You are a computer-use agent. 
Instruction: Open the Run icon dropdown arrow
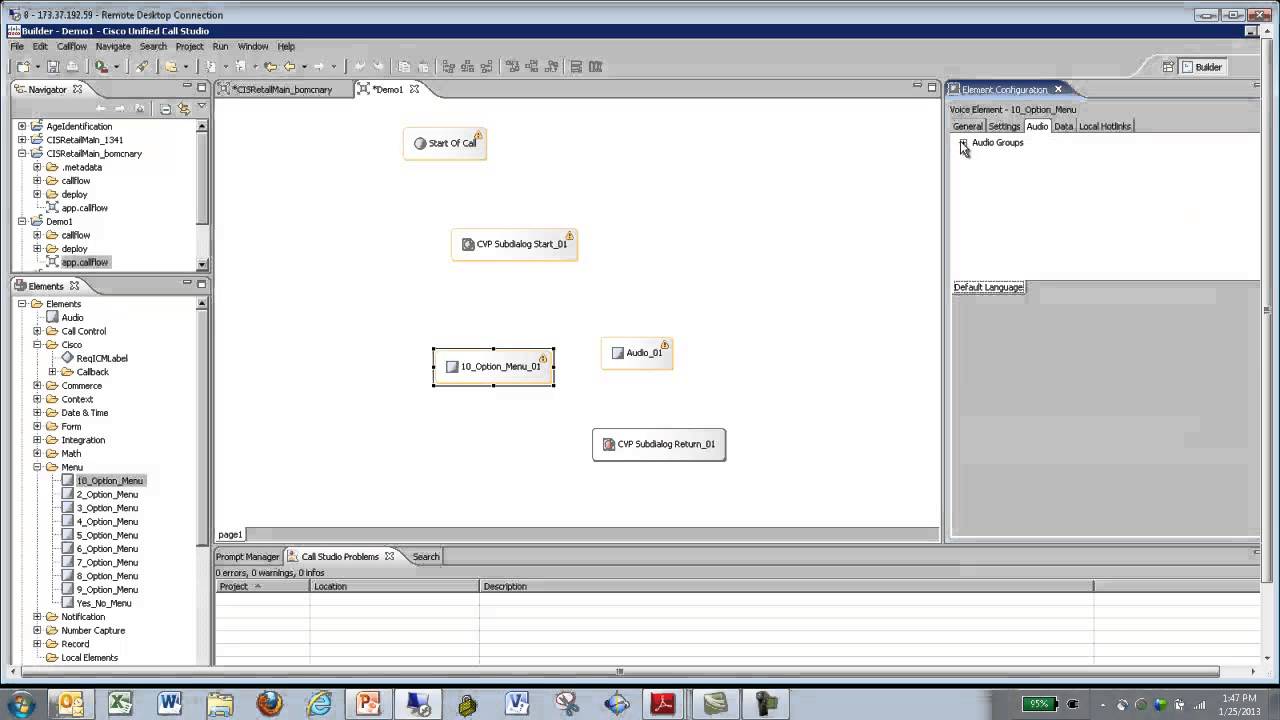(x=115, y=67)
